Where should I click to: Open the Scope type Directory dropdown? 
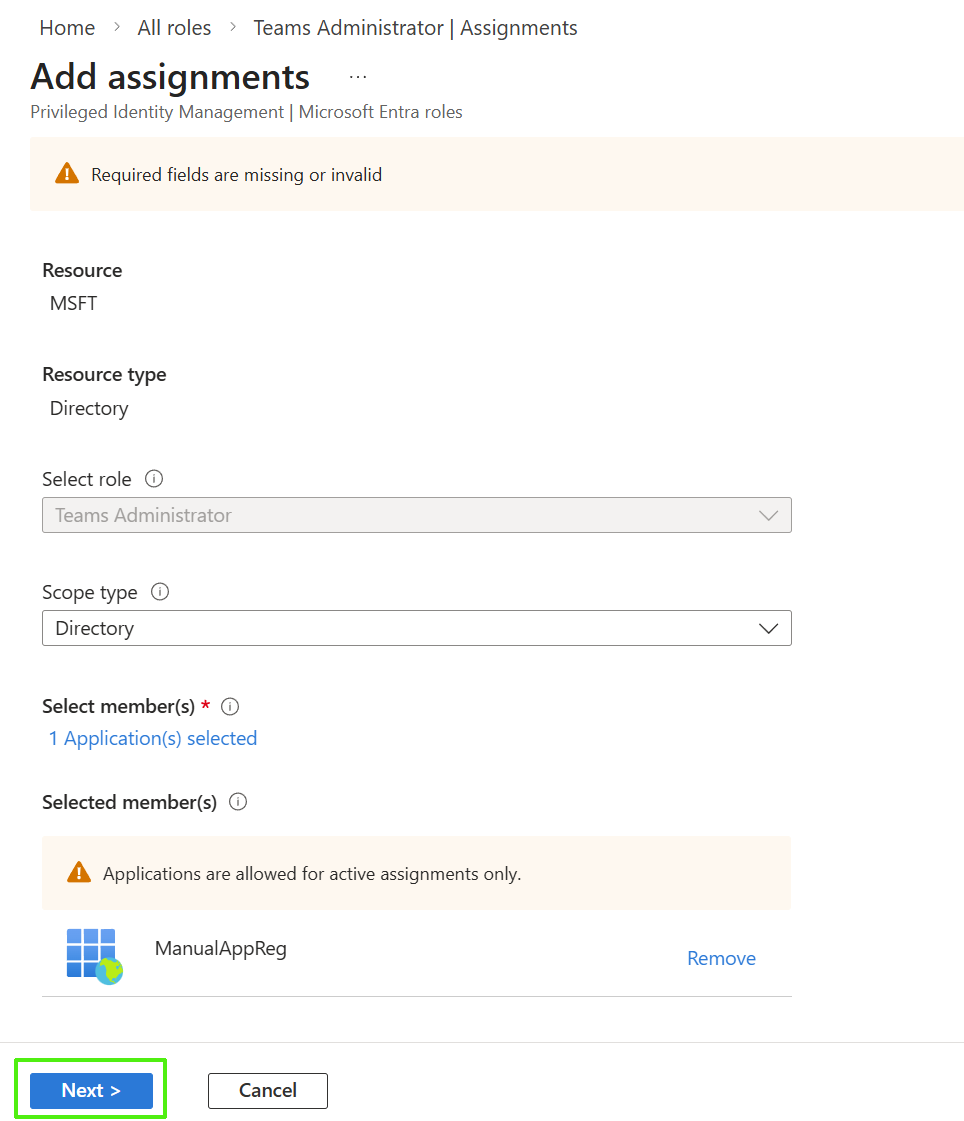pyautogui.click(x=416, y=628)
